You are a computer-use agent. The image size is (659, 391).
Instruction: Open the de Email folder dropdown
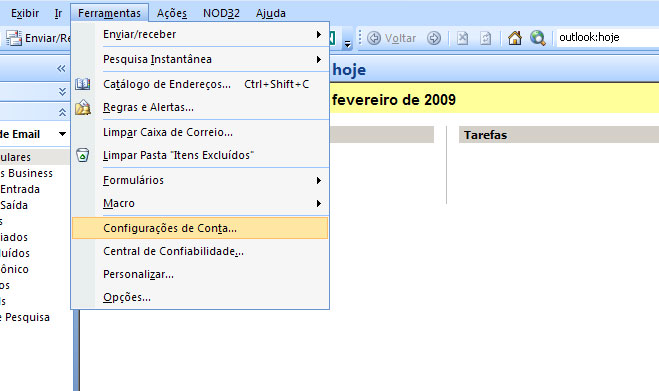[62, 134]
